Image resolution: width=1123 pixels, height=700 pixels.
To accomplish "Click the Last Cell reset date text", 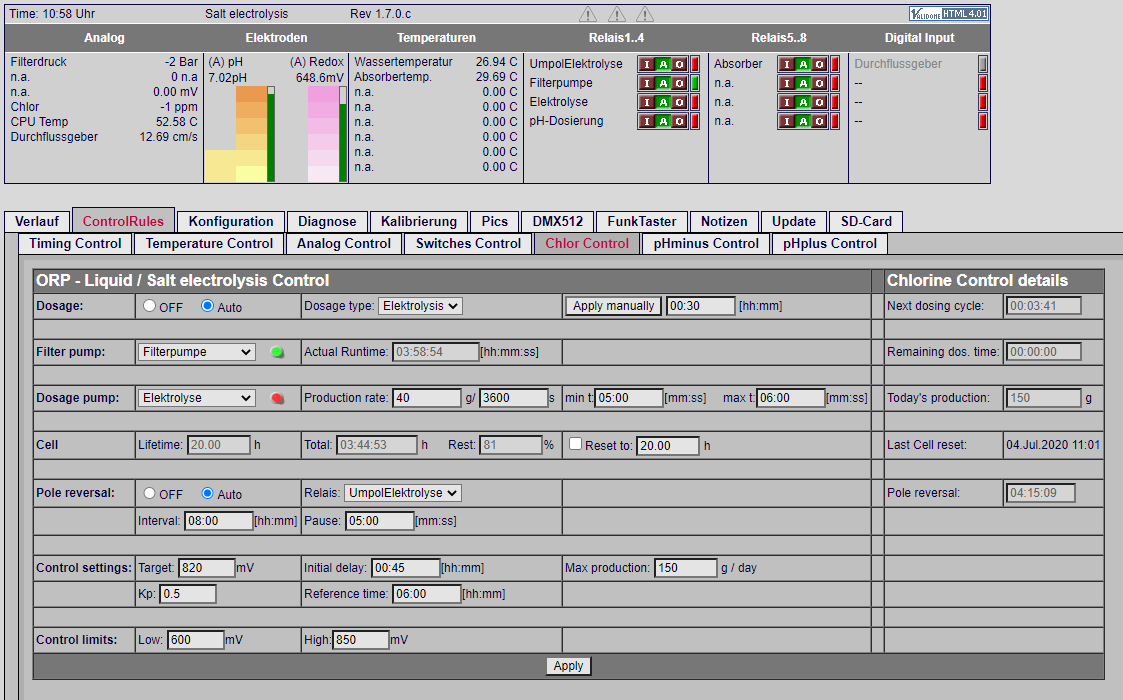I will coord(1053,445).
